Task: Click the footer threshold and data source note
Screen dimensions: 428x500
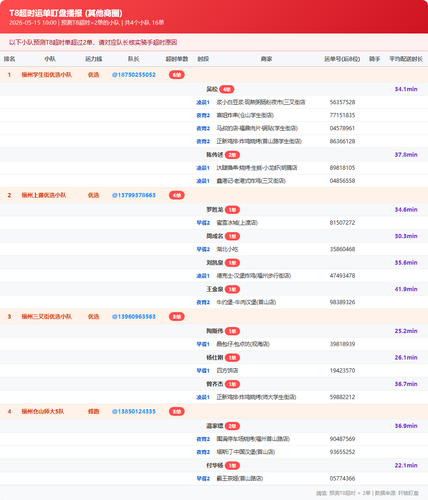Action: [367, 493]
